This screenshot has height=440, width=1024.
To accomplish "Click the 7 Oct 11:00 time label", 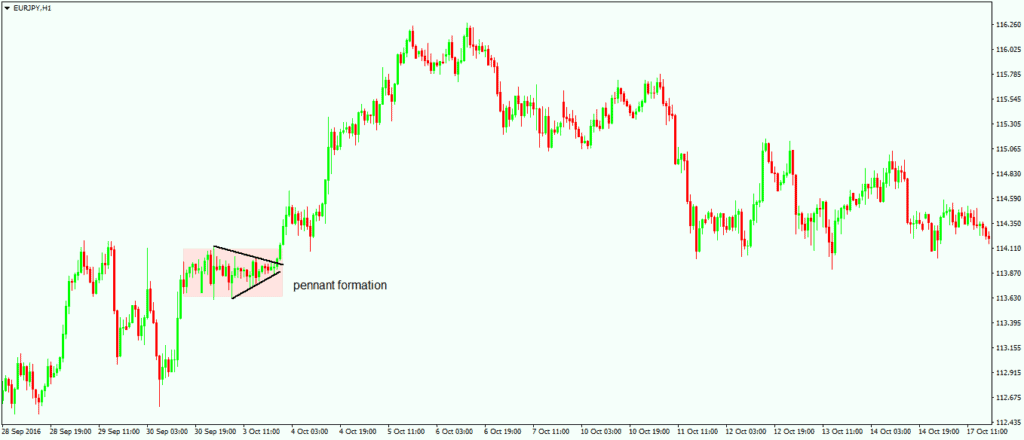I will [x=551, y=432].
